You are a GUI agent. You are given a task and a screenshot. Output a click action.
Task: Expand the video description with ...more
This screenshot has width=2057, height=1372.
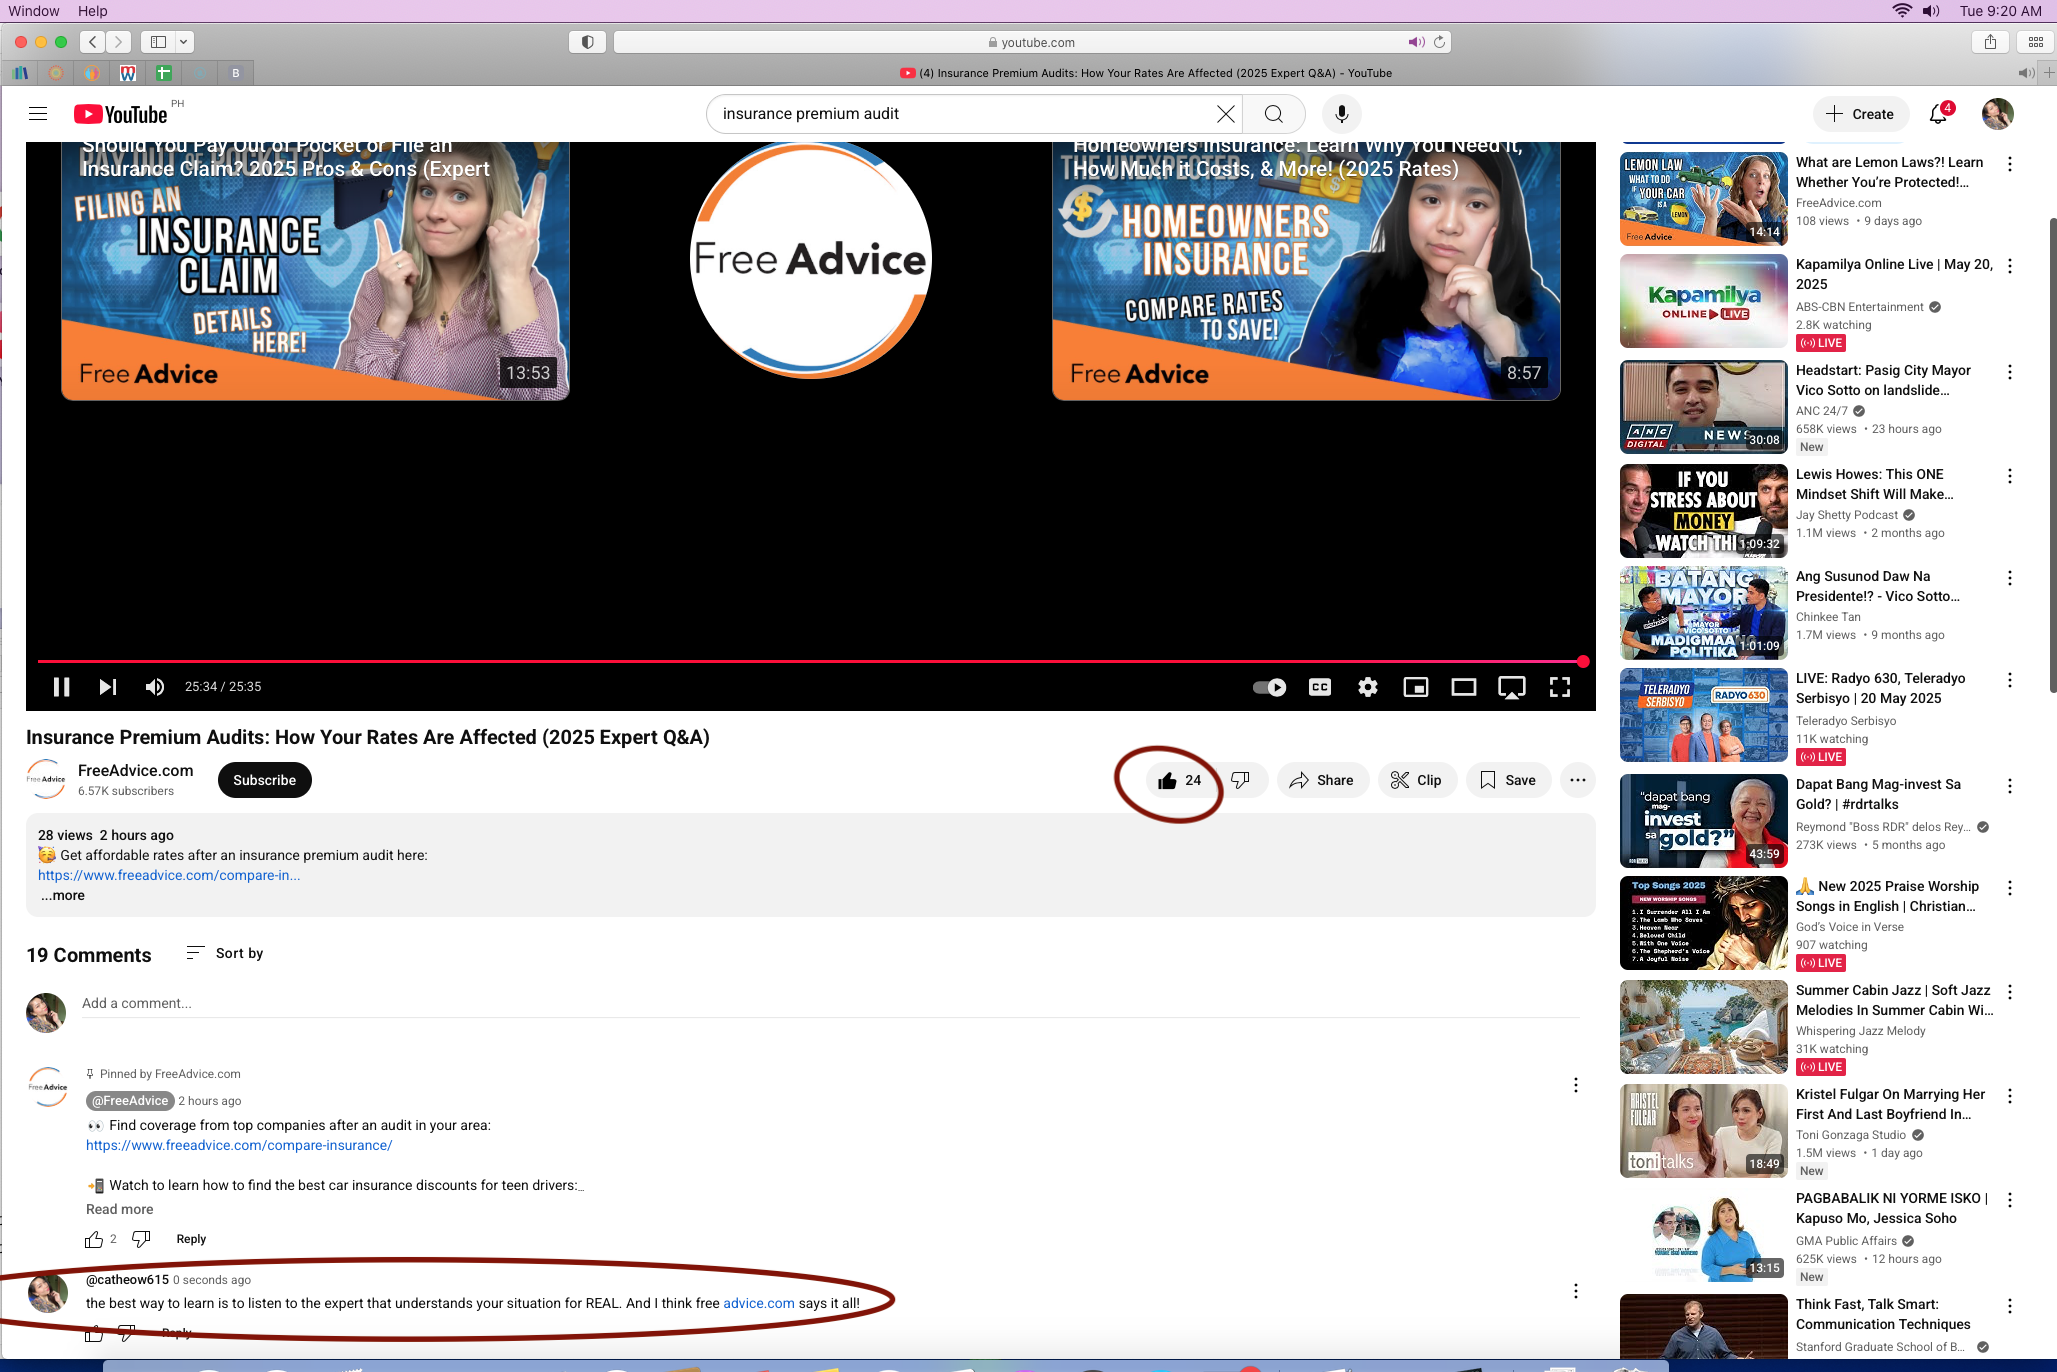click(63, 896)
